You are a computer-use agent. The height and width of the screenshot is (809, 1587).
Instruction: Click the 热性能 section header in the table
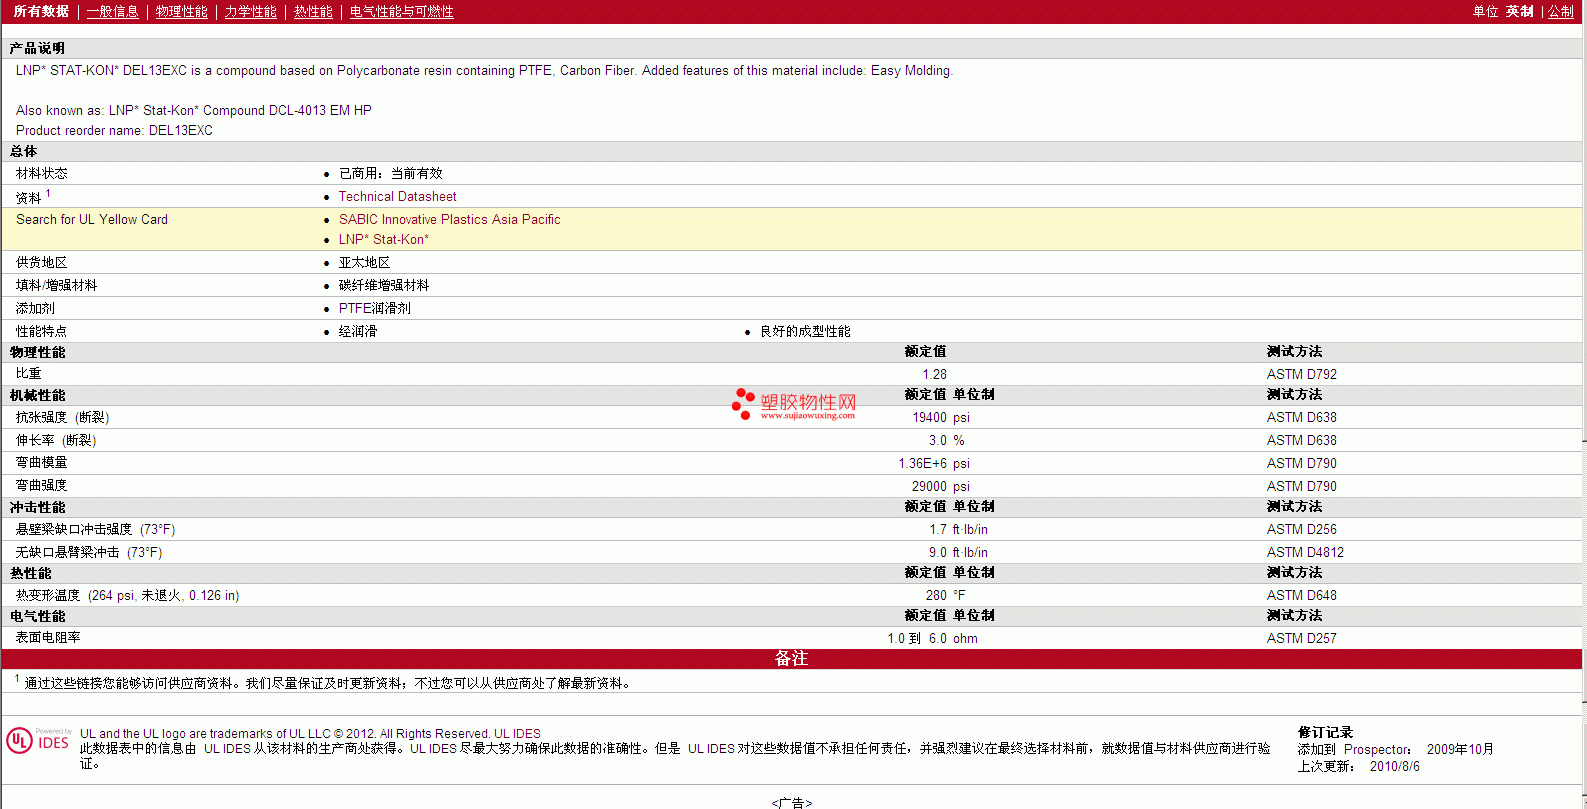point(31,574)
